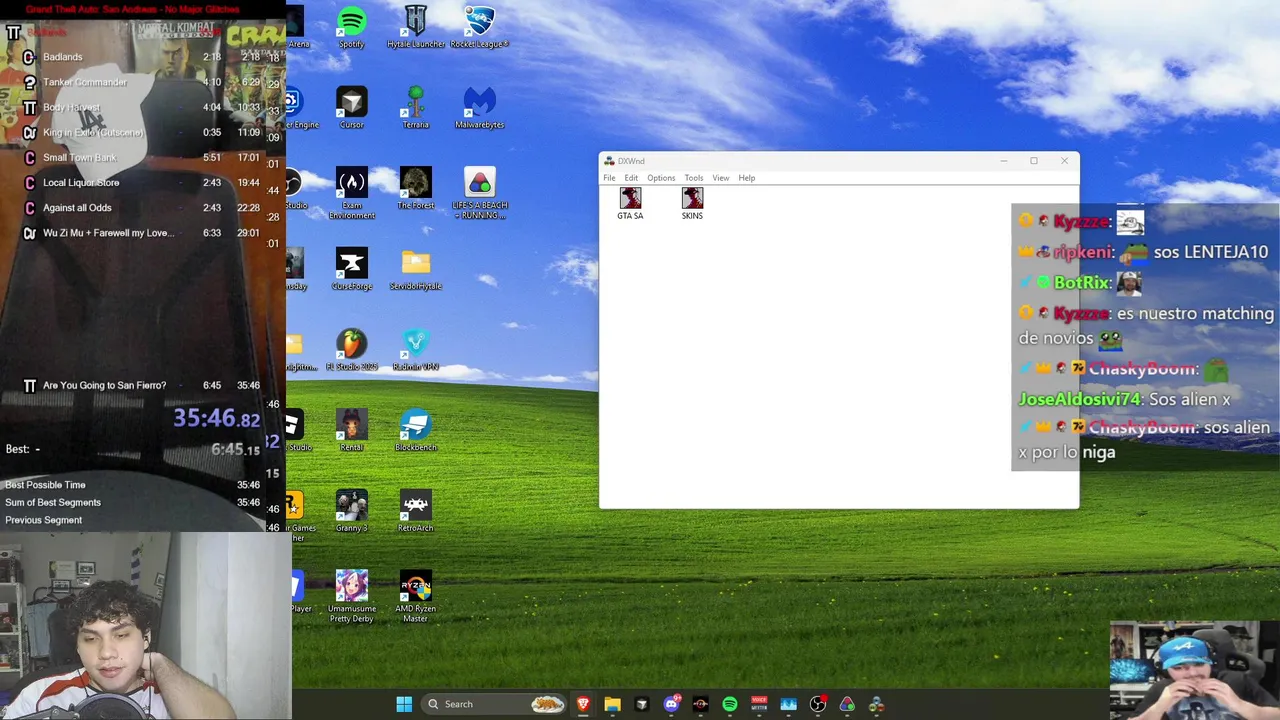Launch Terraria from the desktop

point(415,108)
